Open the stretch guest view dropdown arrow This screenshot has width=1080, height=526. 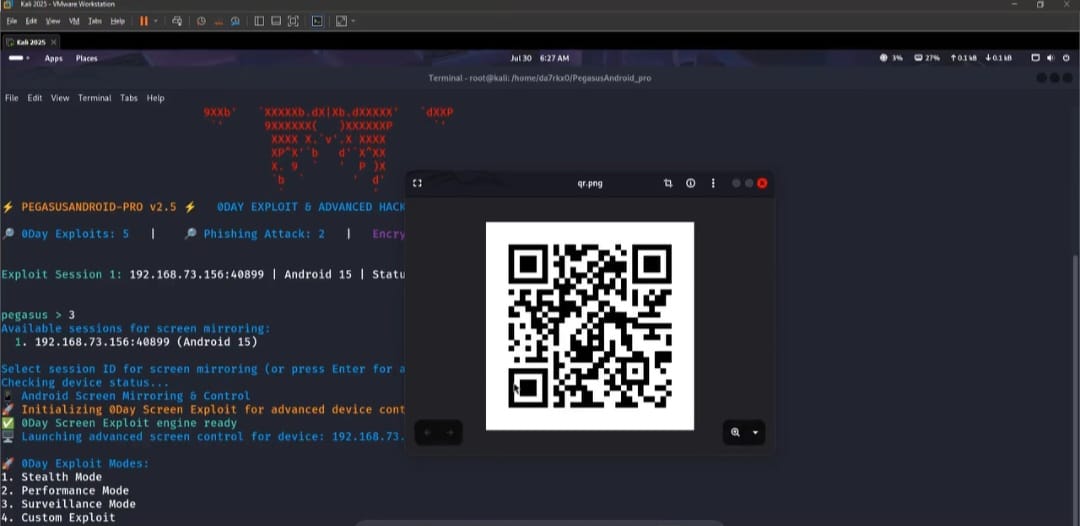(353, 21)
